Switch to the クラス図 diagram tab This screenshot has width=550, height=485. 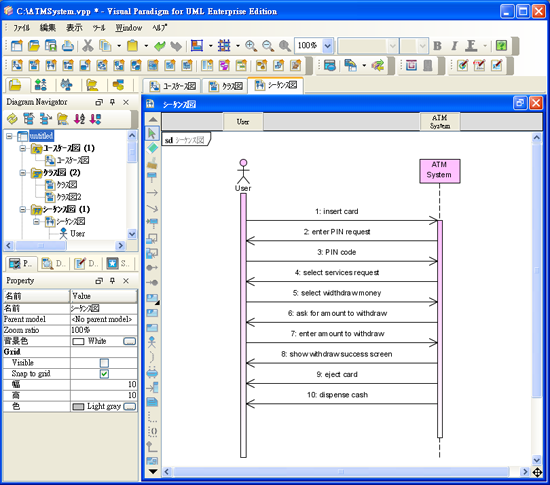click(x=226, y=86)
